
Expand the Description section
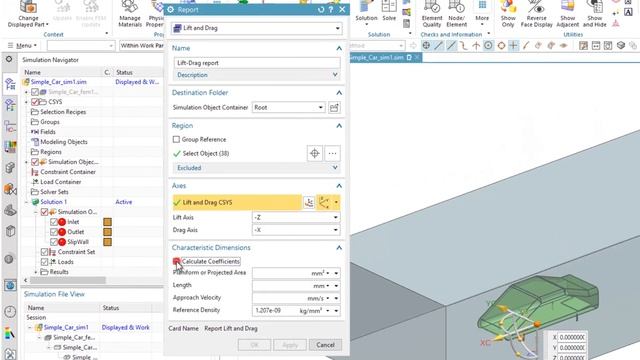257,75
